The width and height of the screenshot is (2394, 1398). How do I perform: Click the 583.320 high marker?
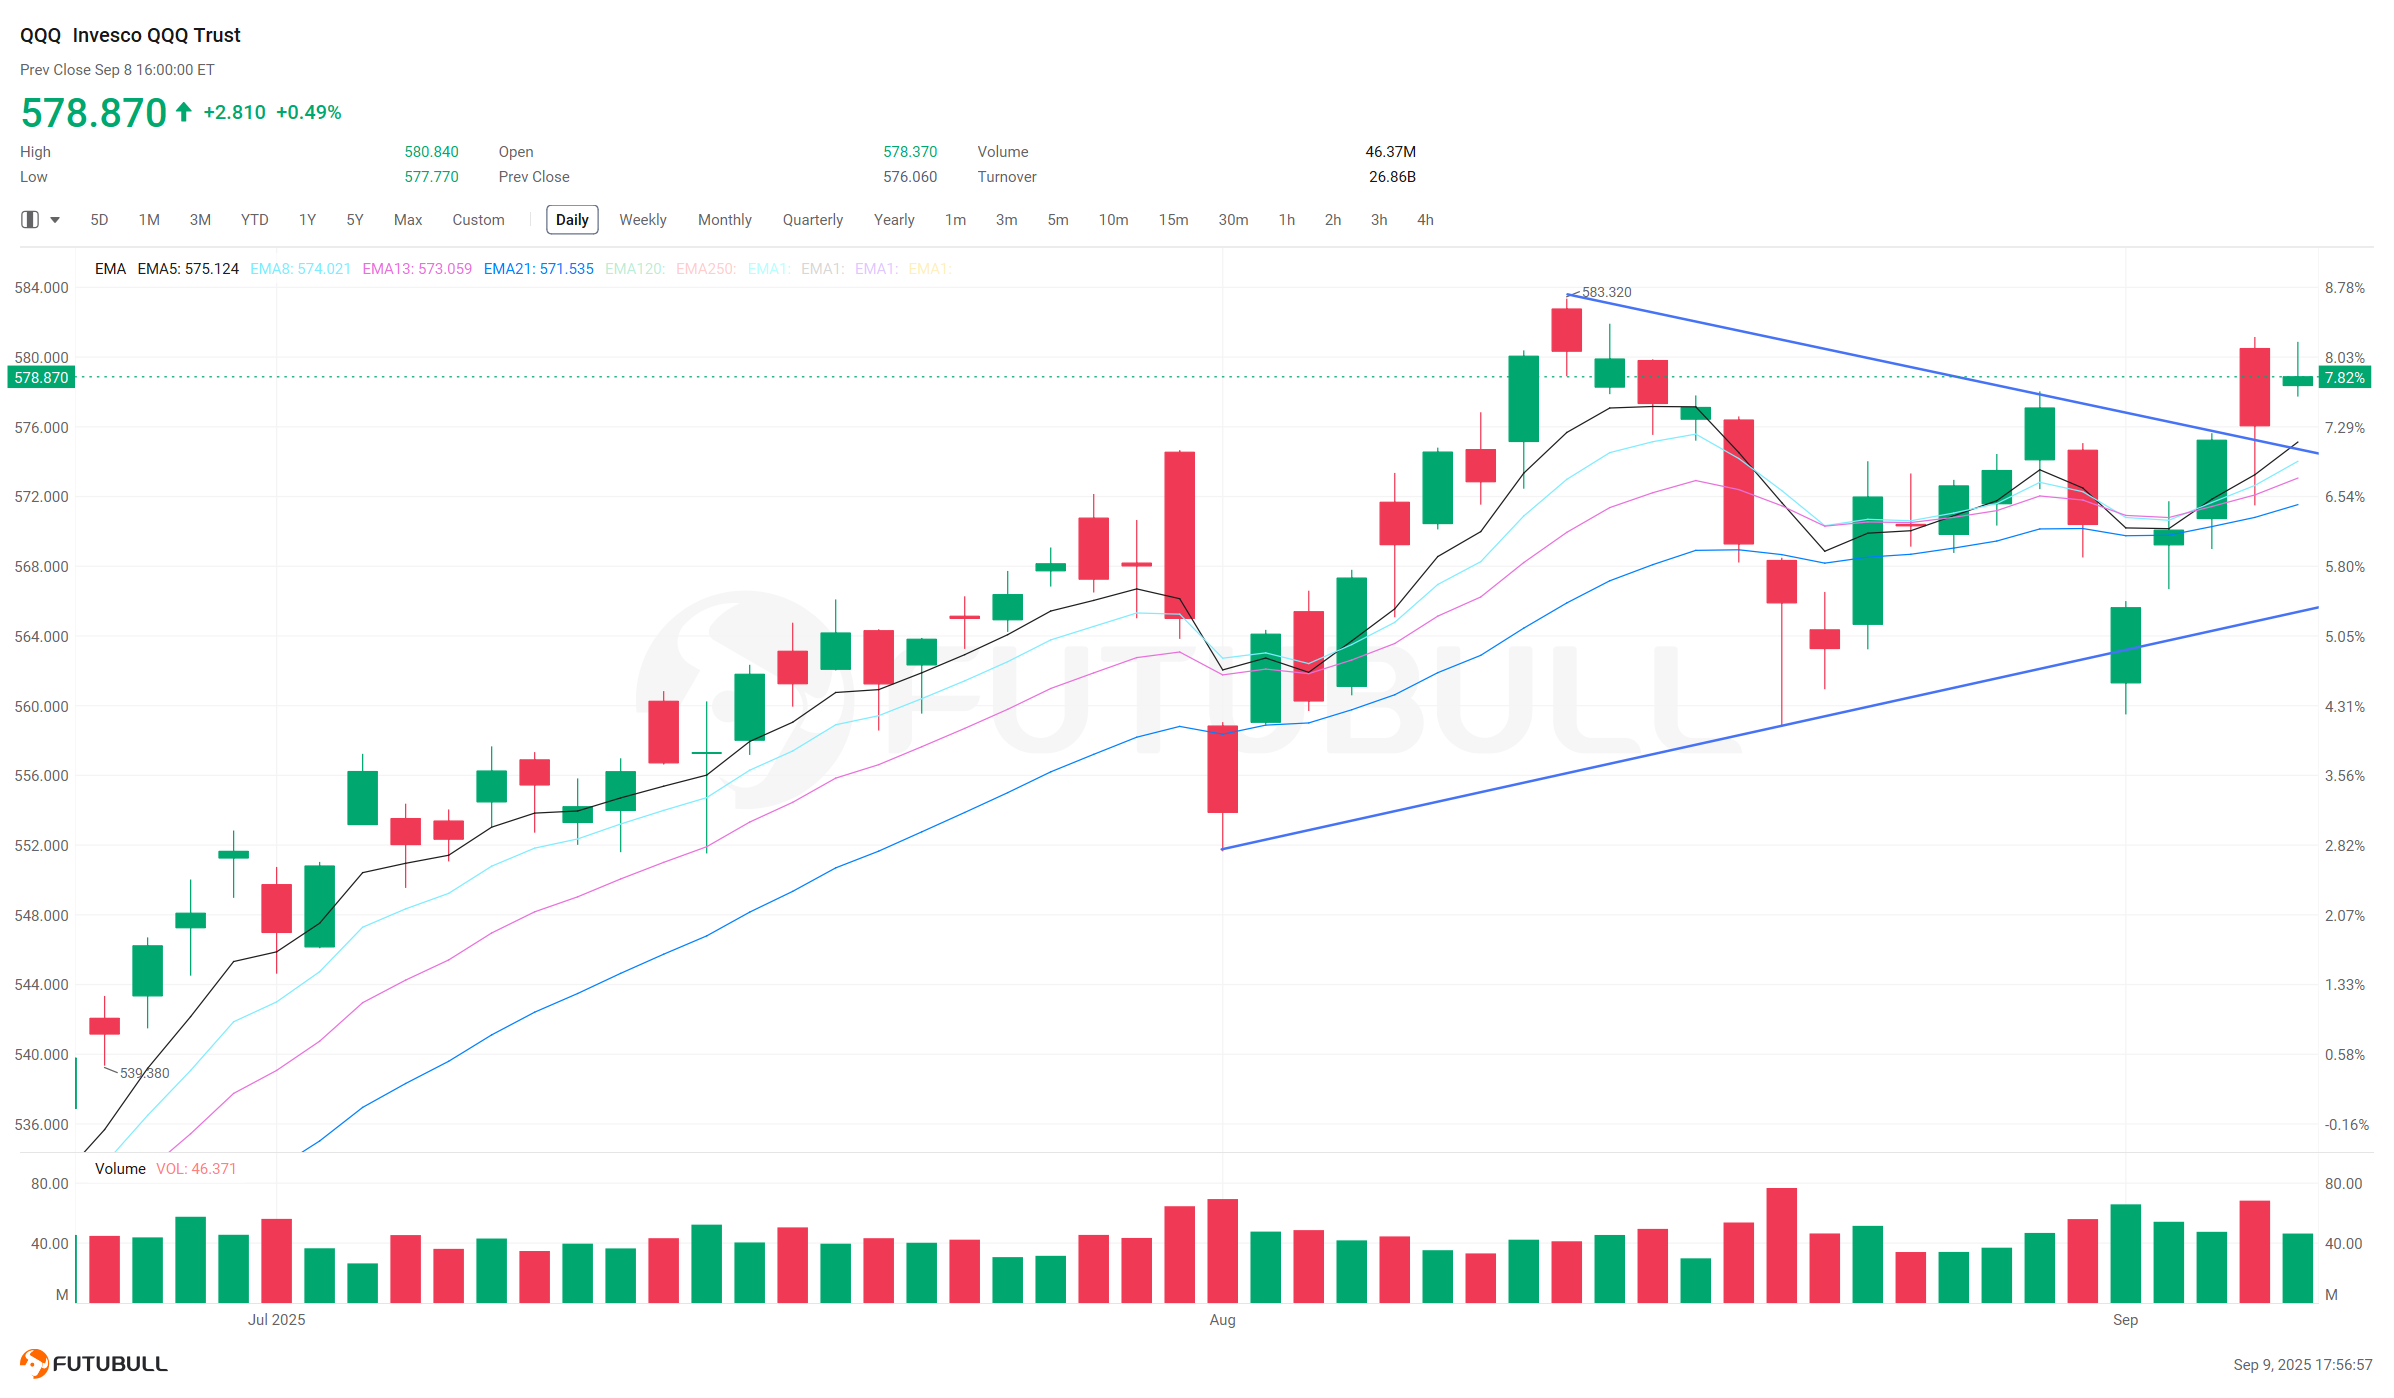tap(1606, 292)
